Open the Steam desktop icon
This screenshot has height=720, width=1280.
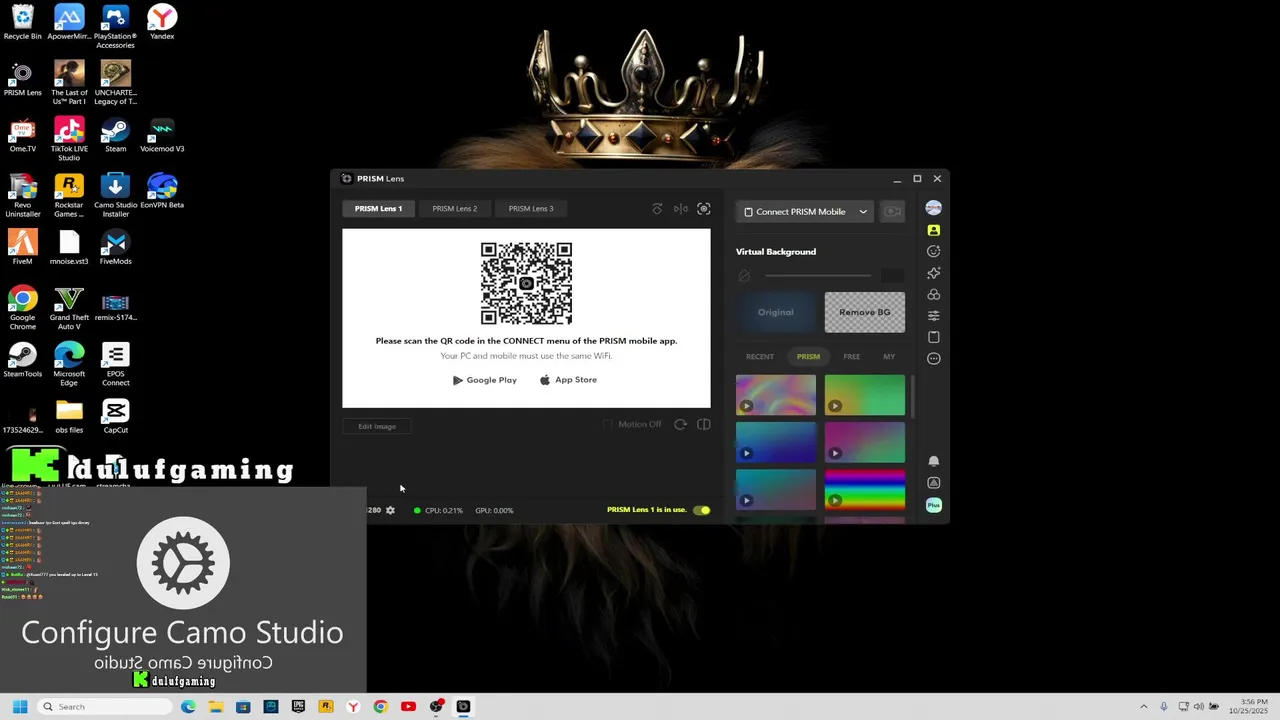(115, 136)
